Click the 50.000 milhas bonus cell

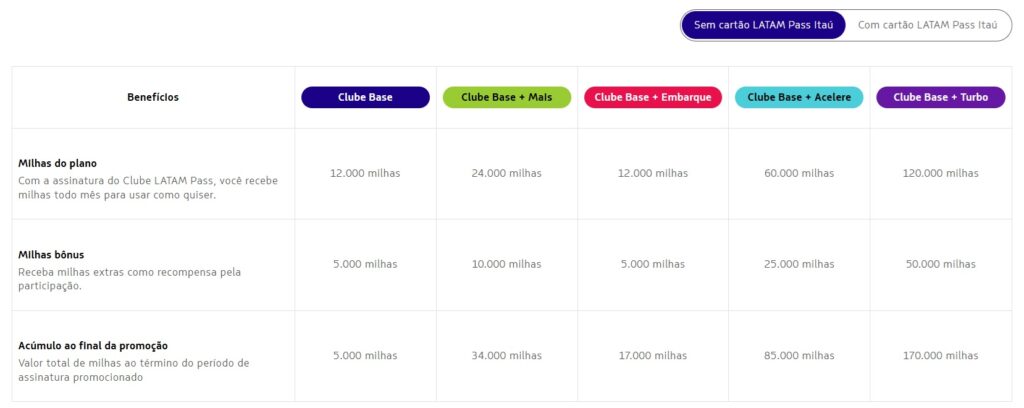(x=941, y=264)
